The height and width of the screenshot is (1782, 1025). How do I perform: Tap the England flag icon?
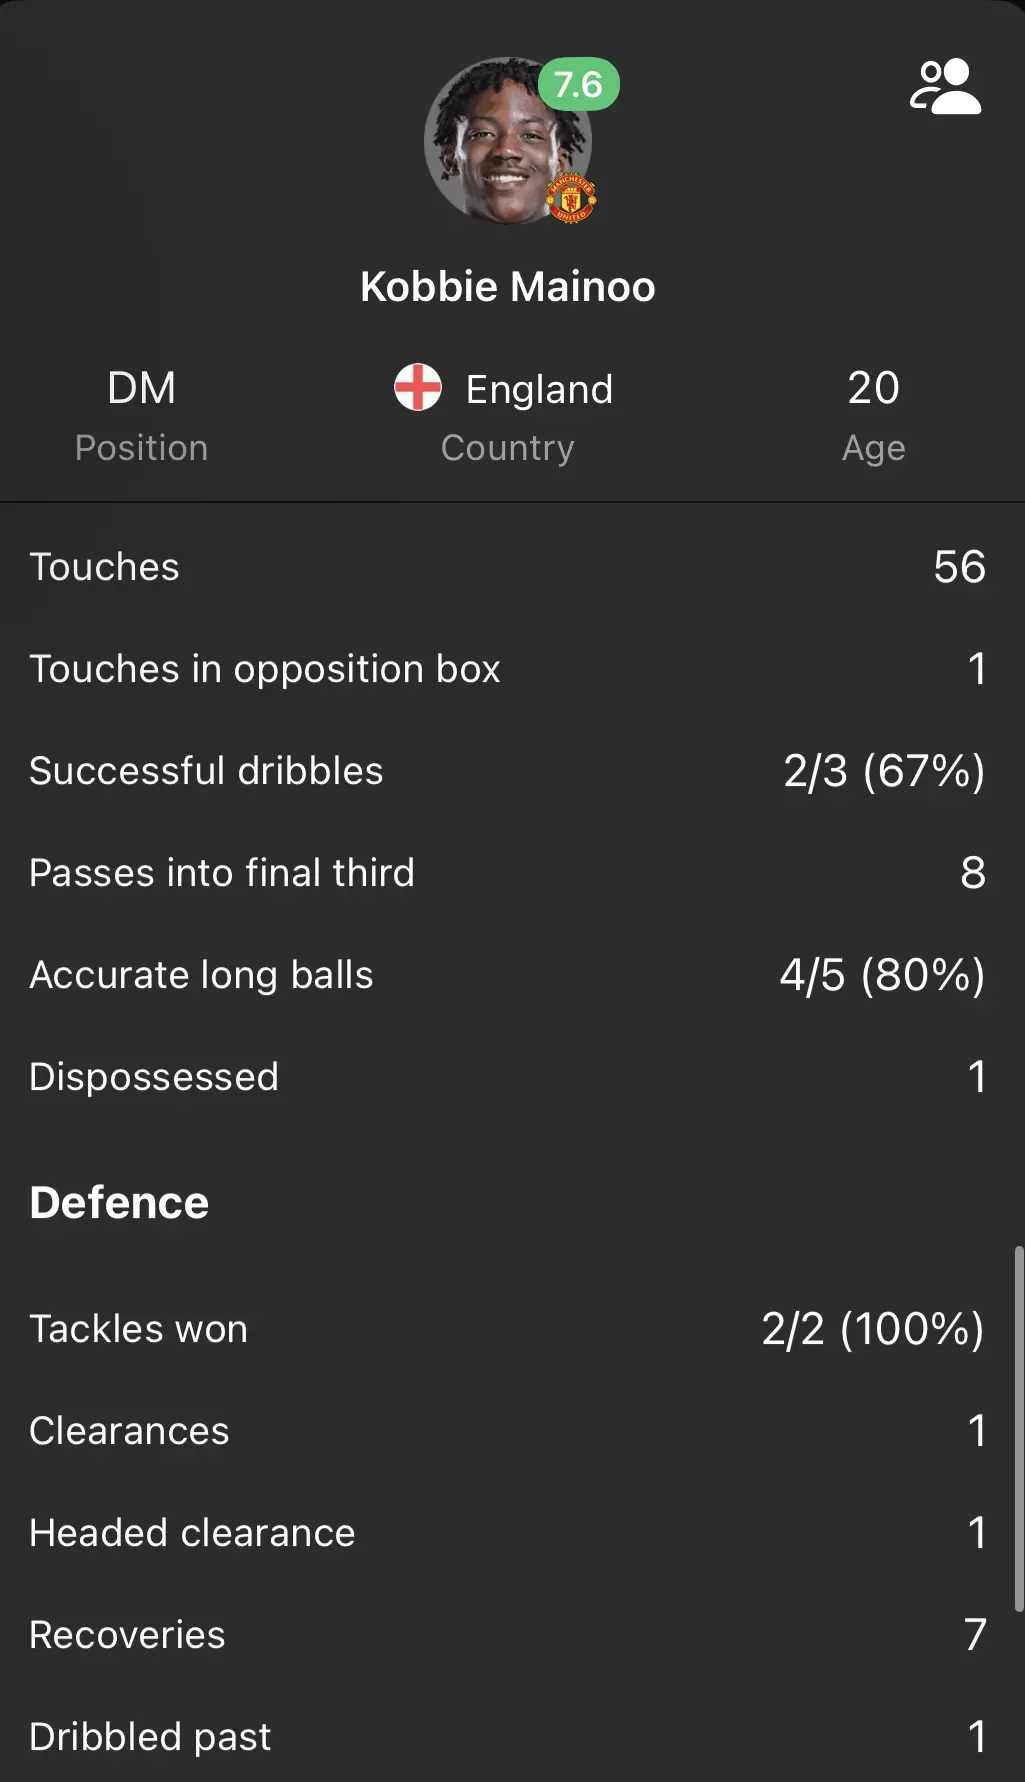point(418,387)
